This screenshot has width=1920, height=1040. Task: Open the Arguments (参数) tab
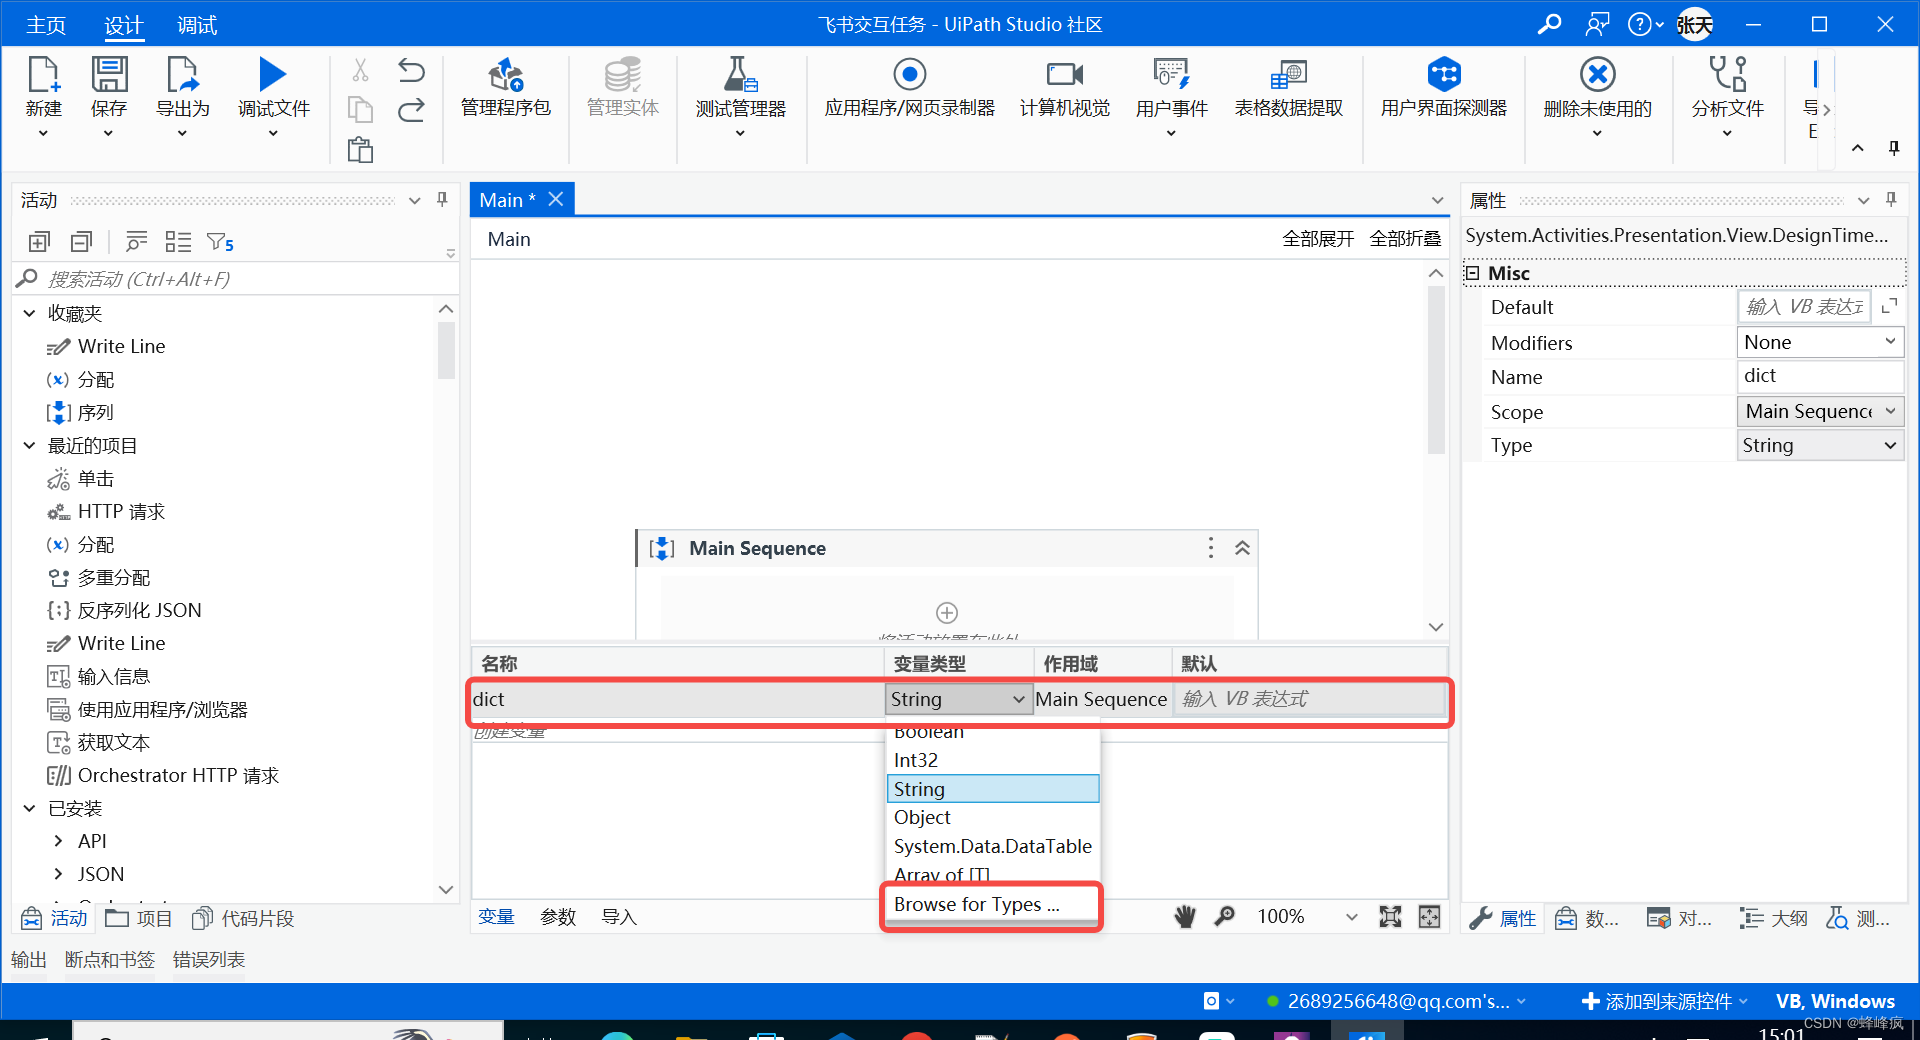558,917
